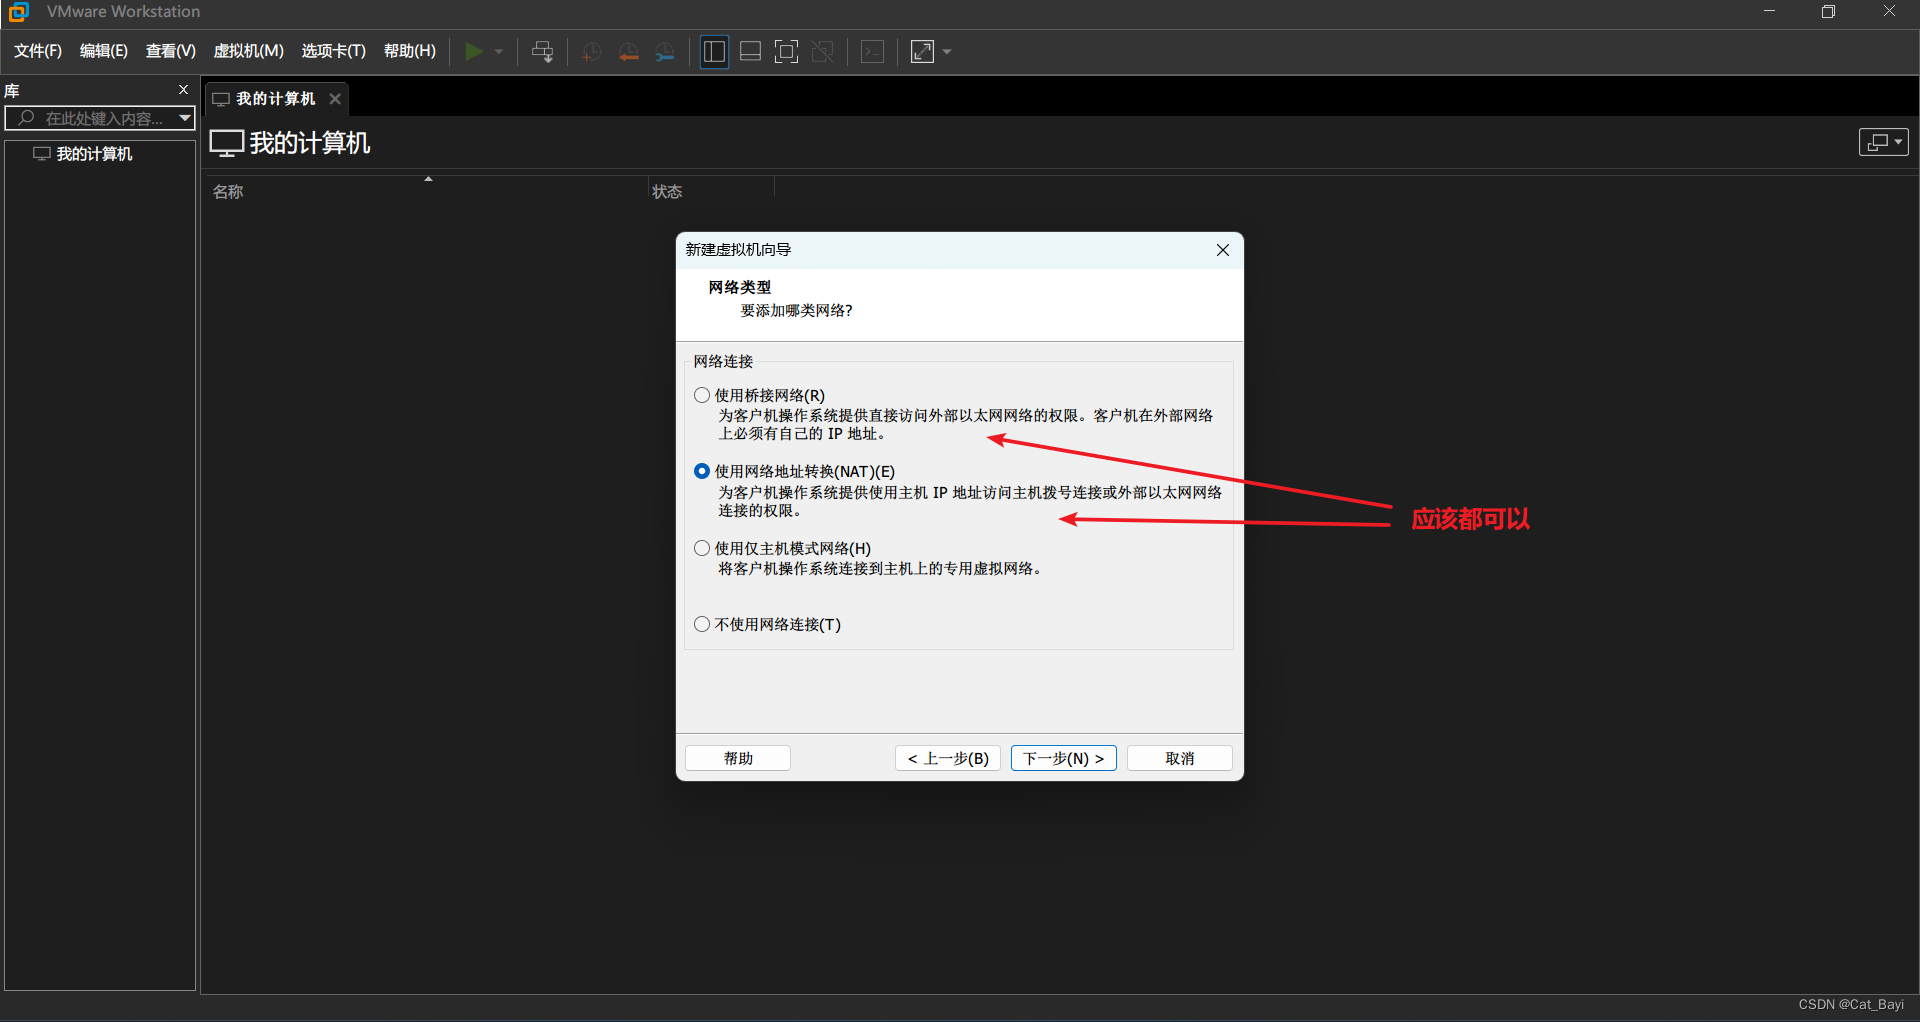Image resolution: width=1920 pixels, height=1022 pixels.
Task: Click the green power-on play icon
Action: pyautogui.click(x=474, y=52)
